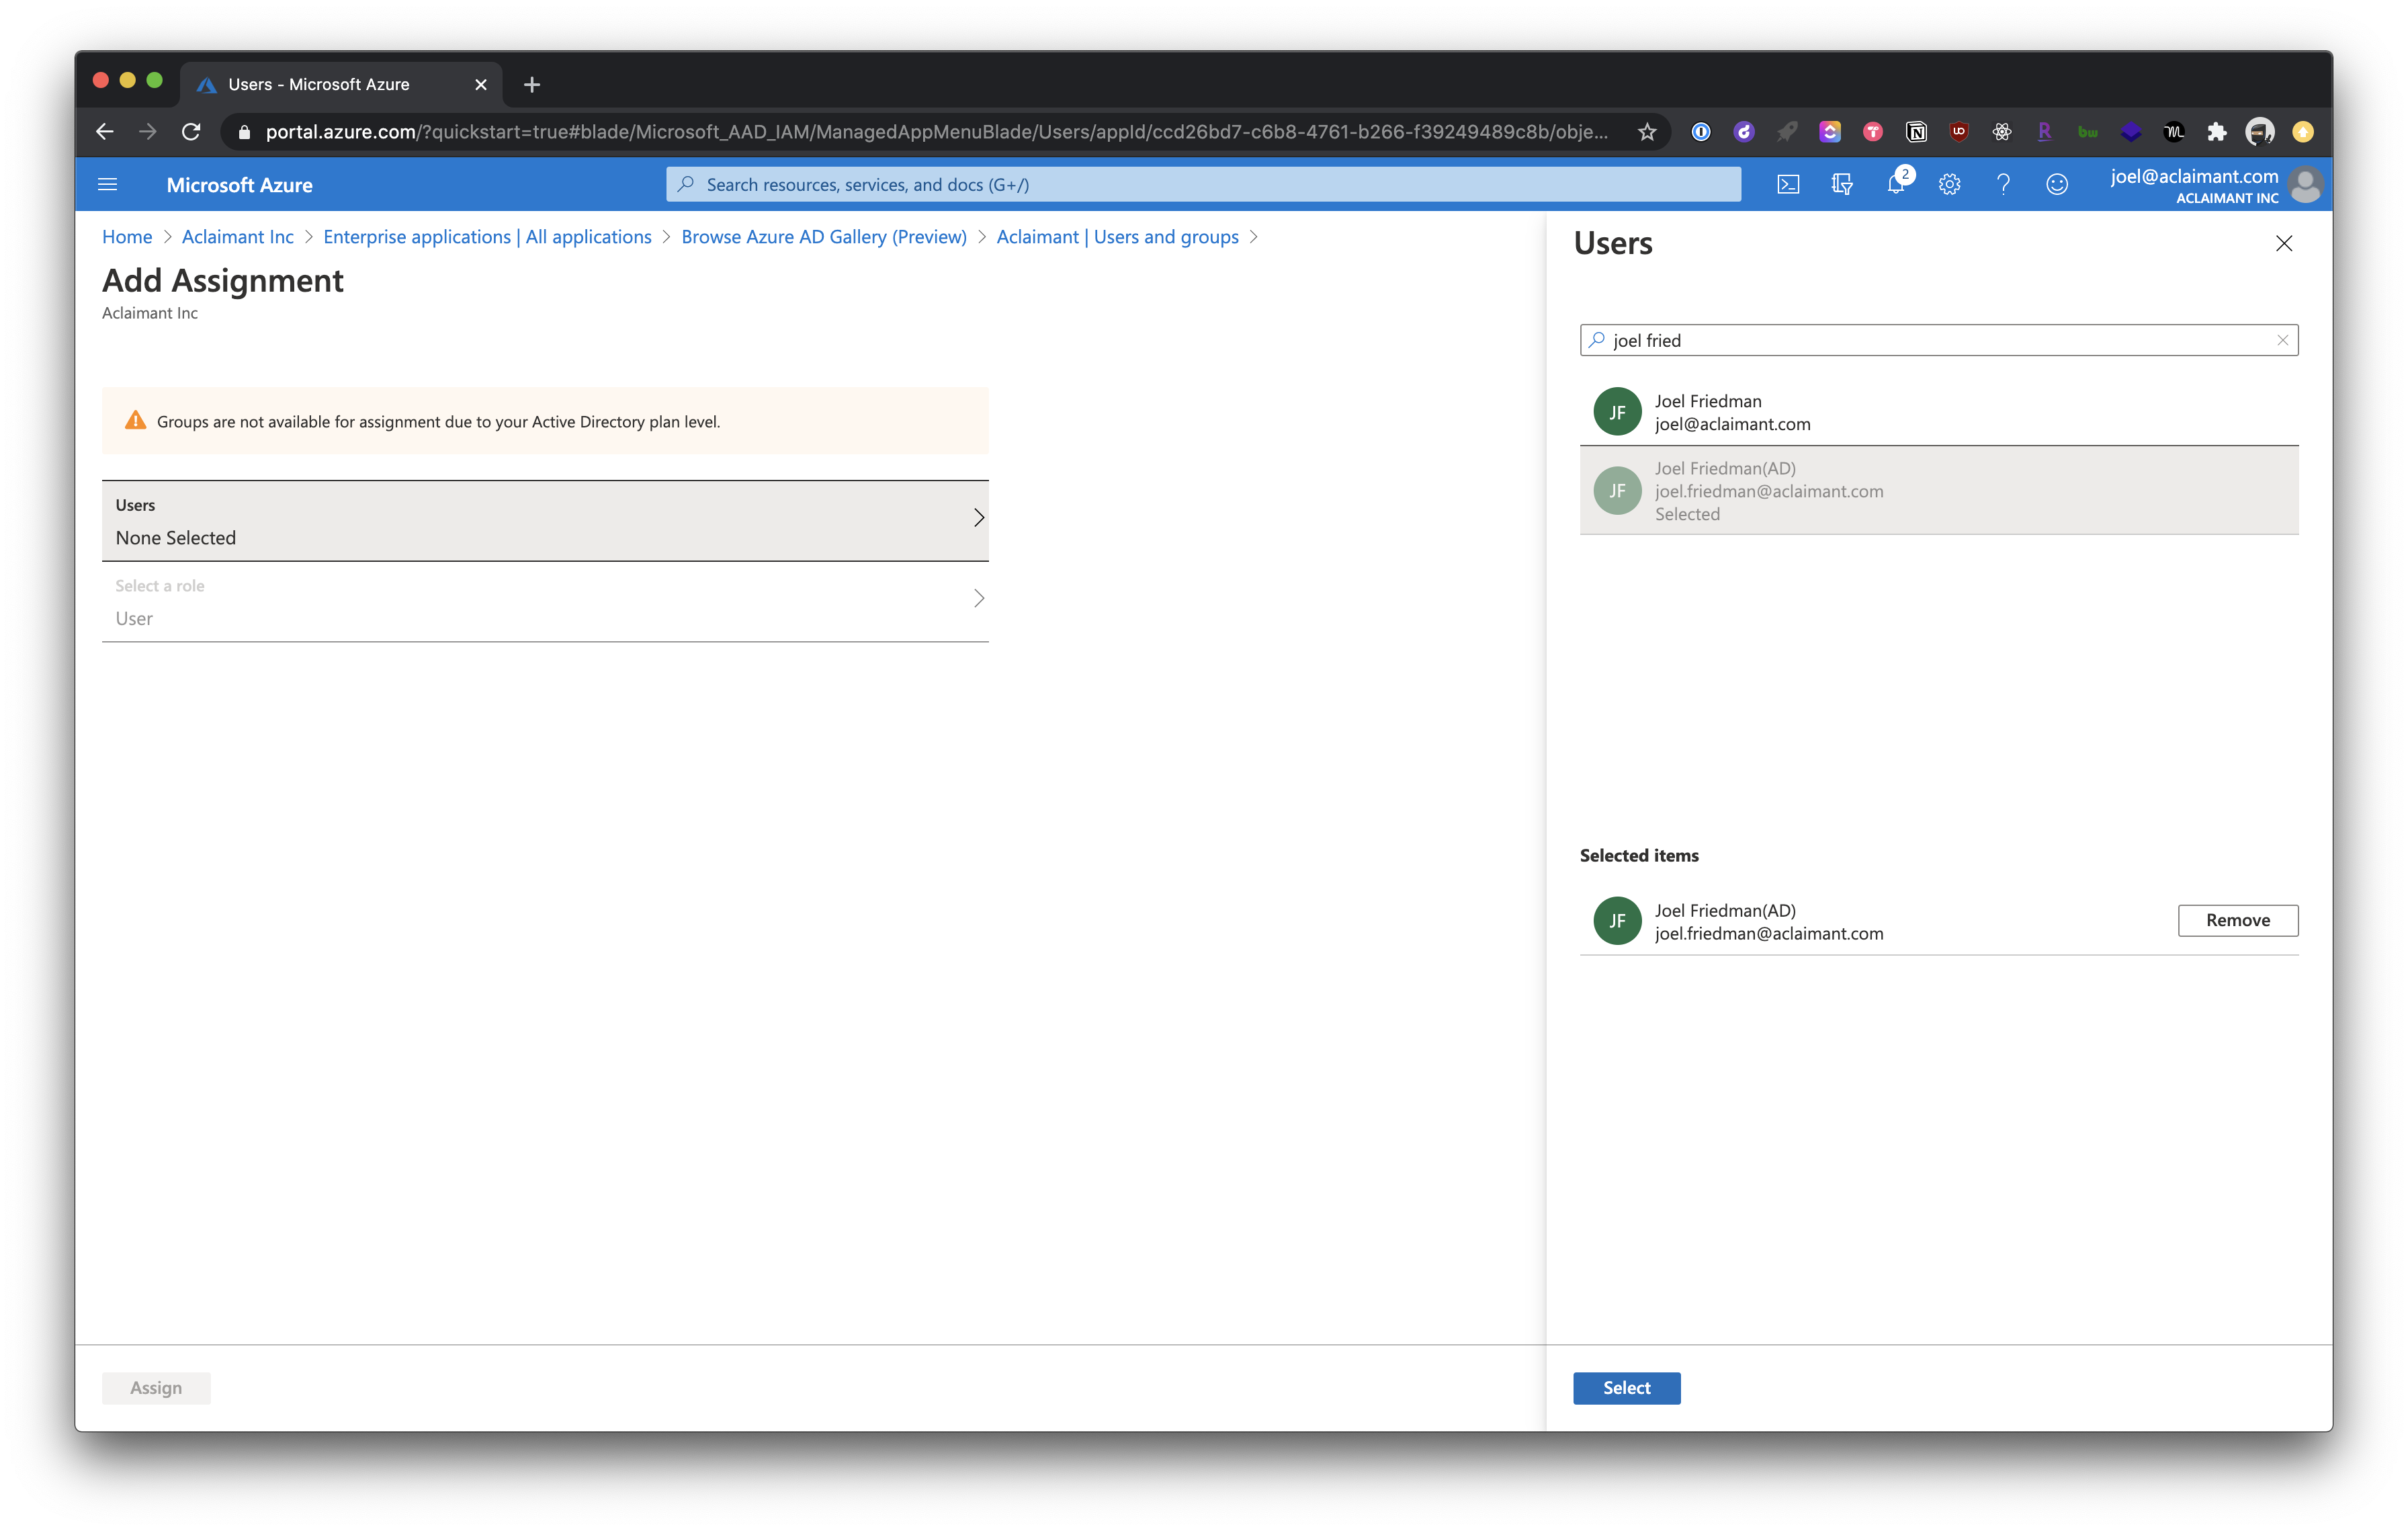
Task: Click the browser address bar URL
Action: [936, 131]
